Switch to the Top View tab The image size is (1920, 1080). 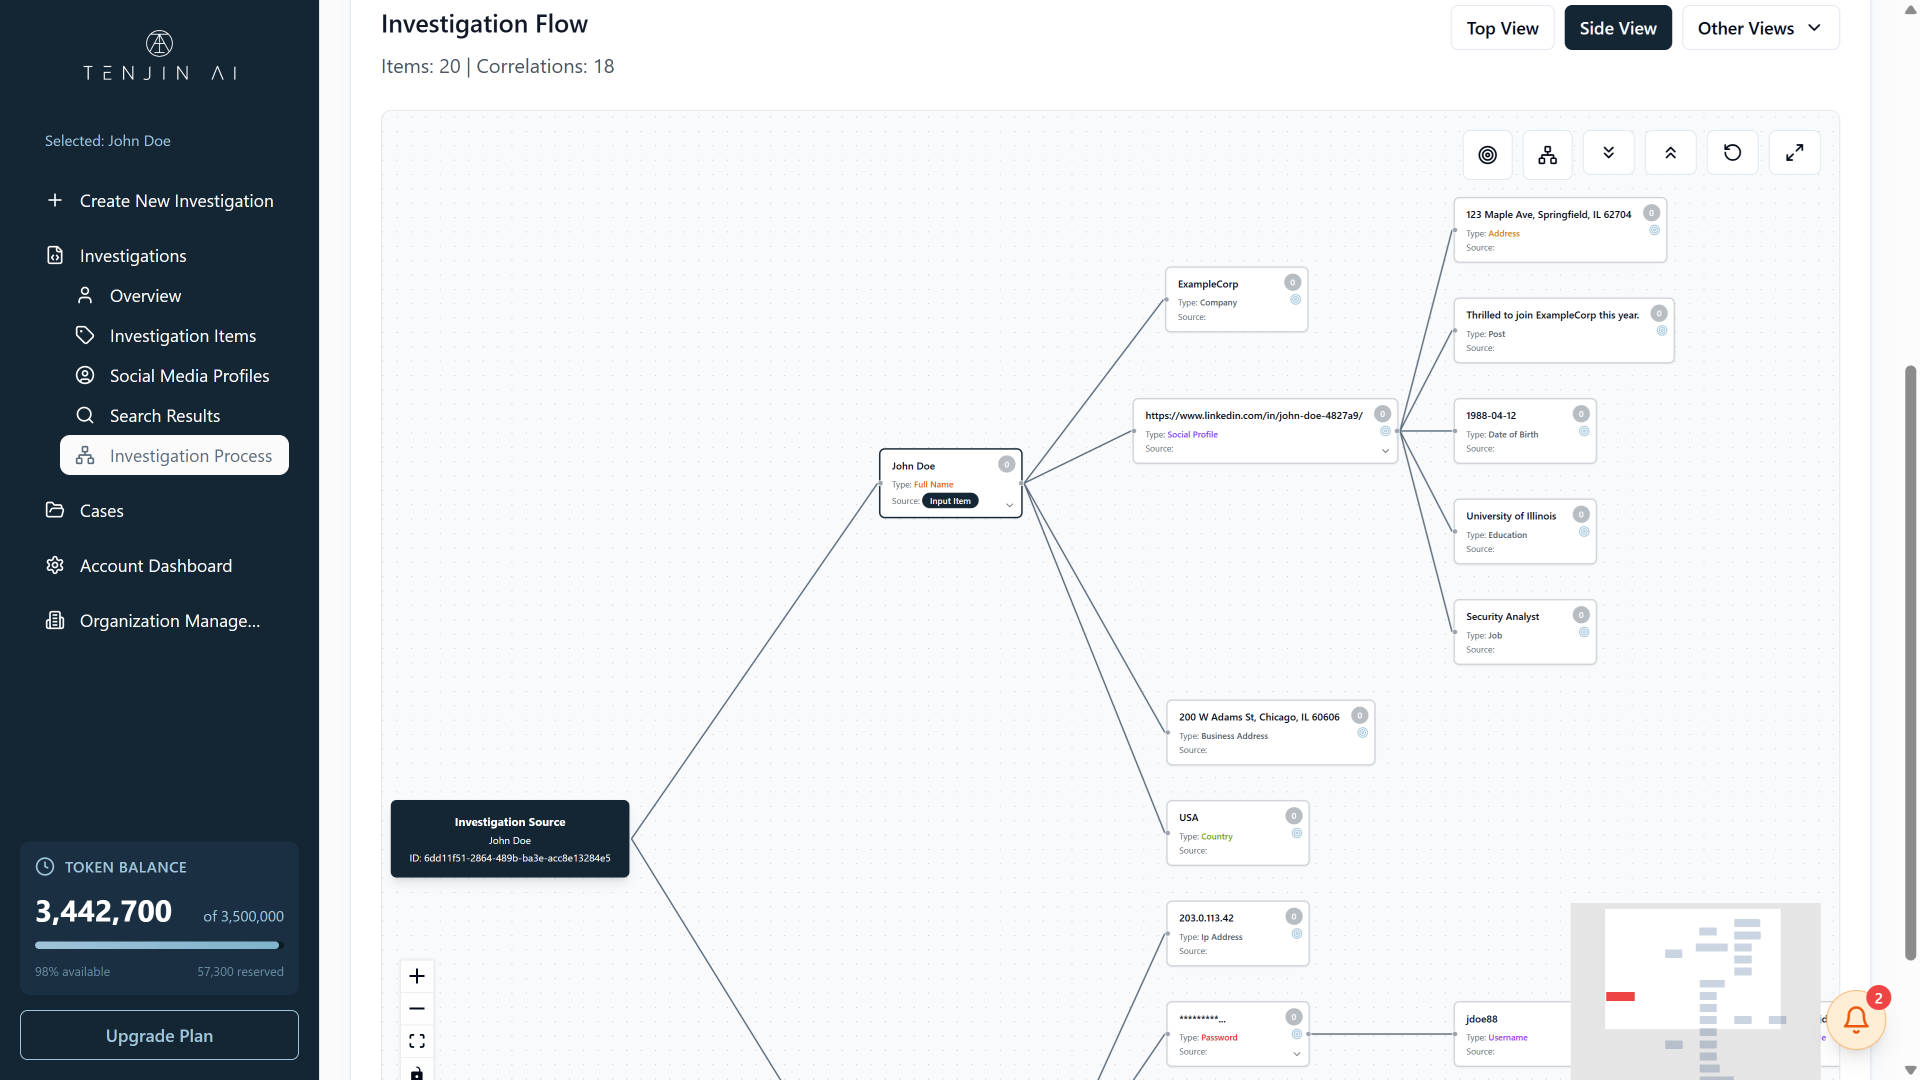coord(1502,28)
